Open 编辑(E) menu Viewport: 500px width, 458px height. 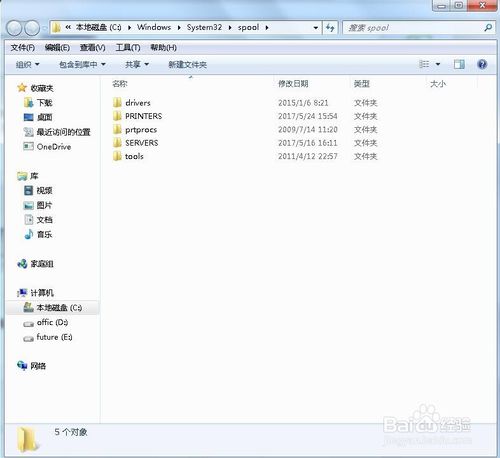pos(57,48)
